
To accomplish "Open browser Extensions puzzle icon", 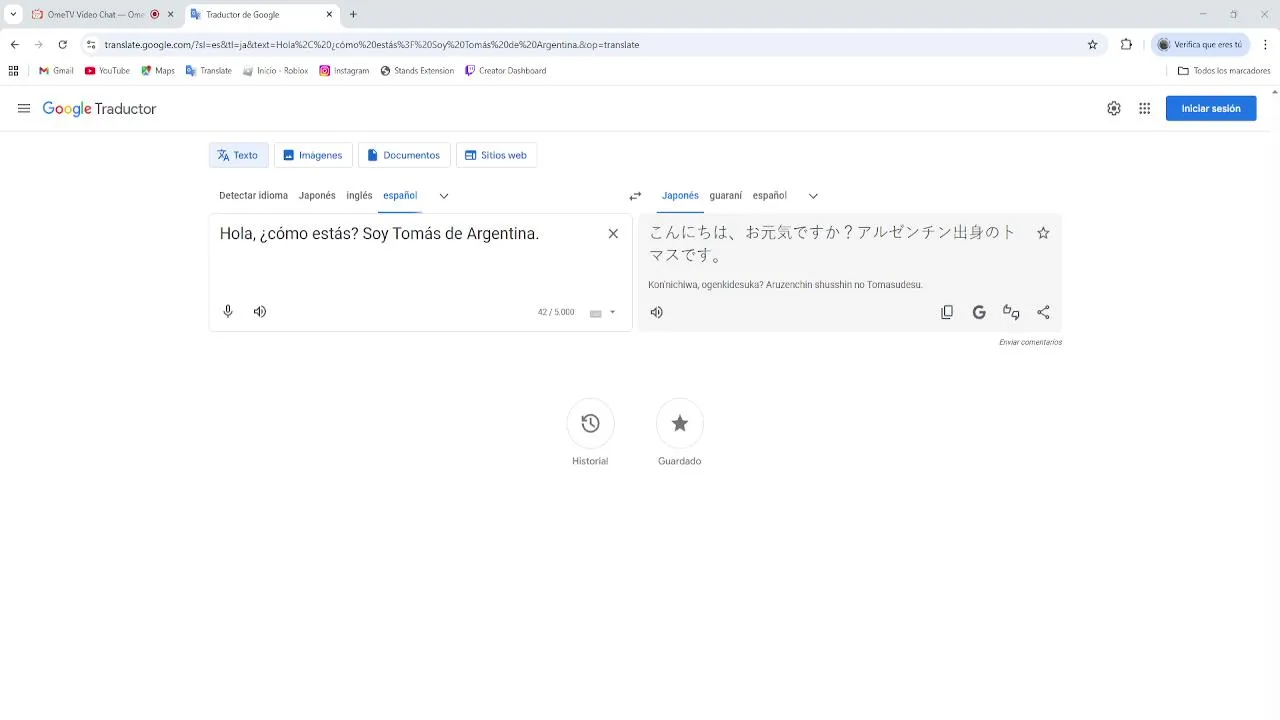I will click(x=1126, y=45).
